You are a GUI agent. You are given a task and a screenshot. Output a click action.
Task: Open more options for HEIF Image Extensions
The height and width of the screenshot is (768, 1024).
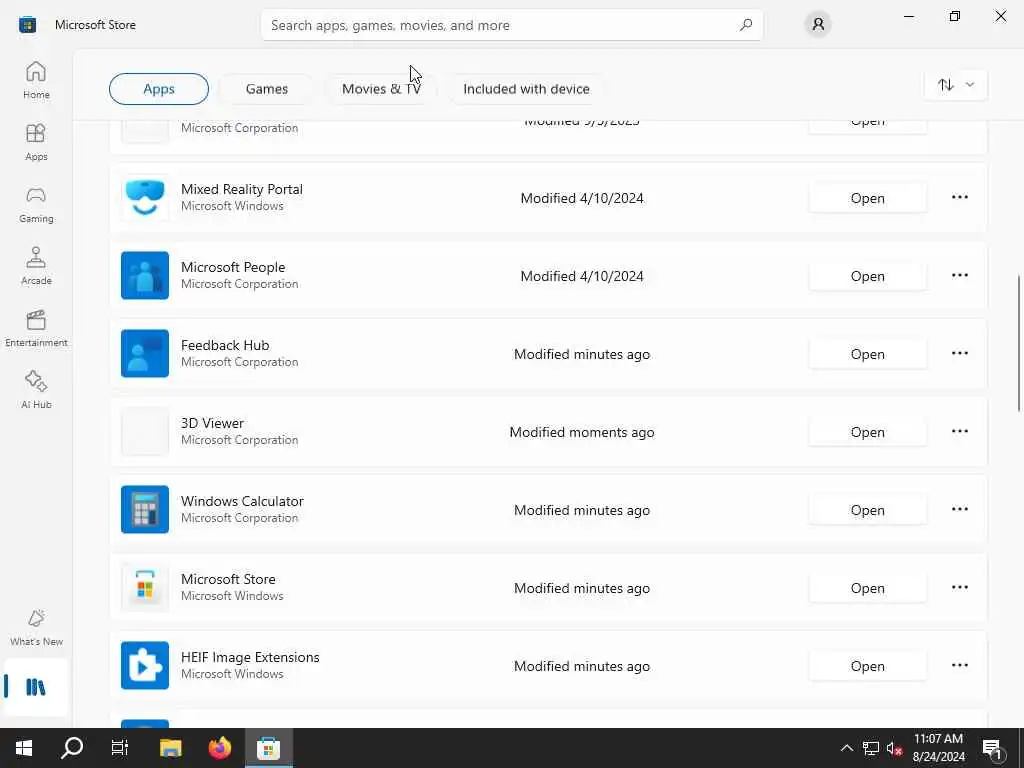pos(959,665)
